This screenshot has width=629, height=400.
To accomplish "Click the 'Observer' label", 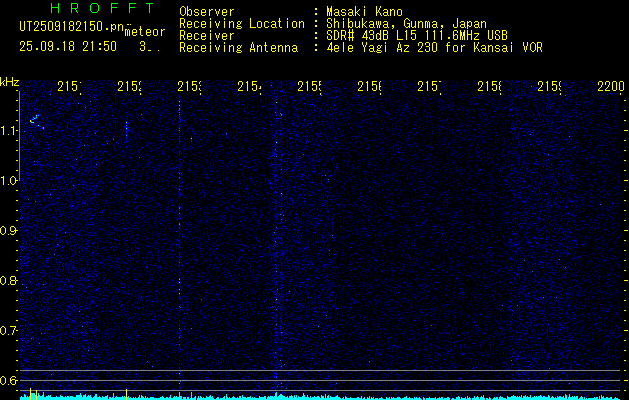I will tap(207, 12).
